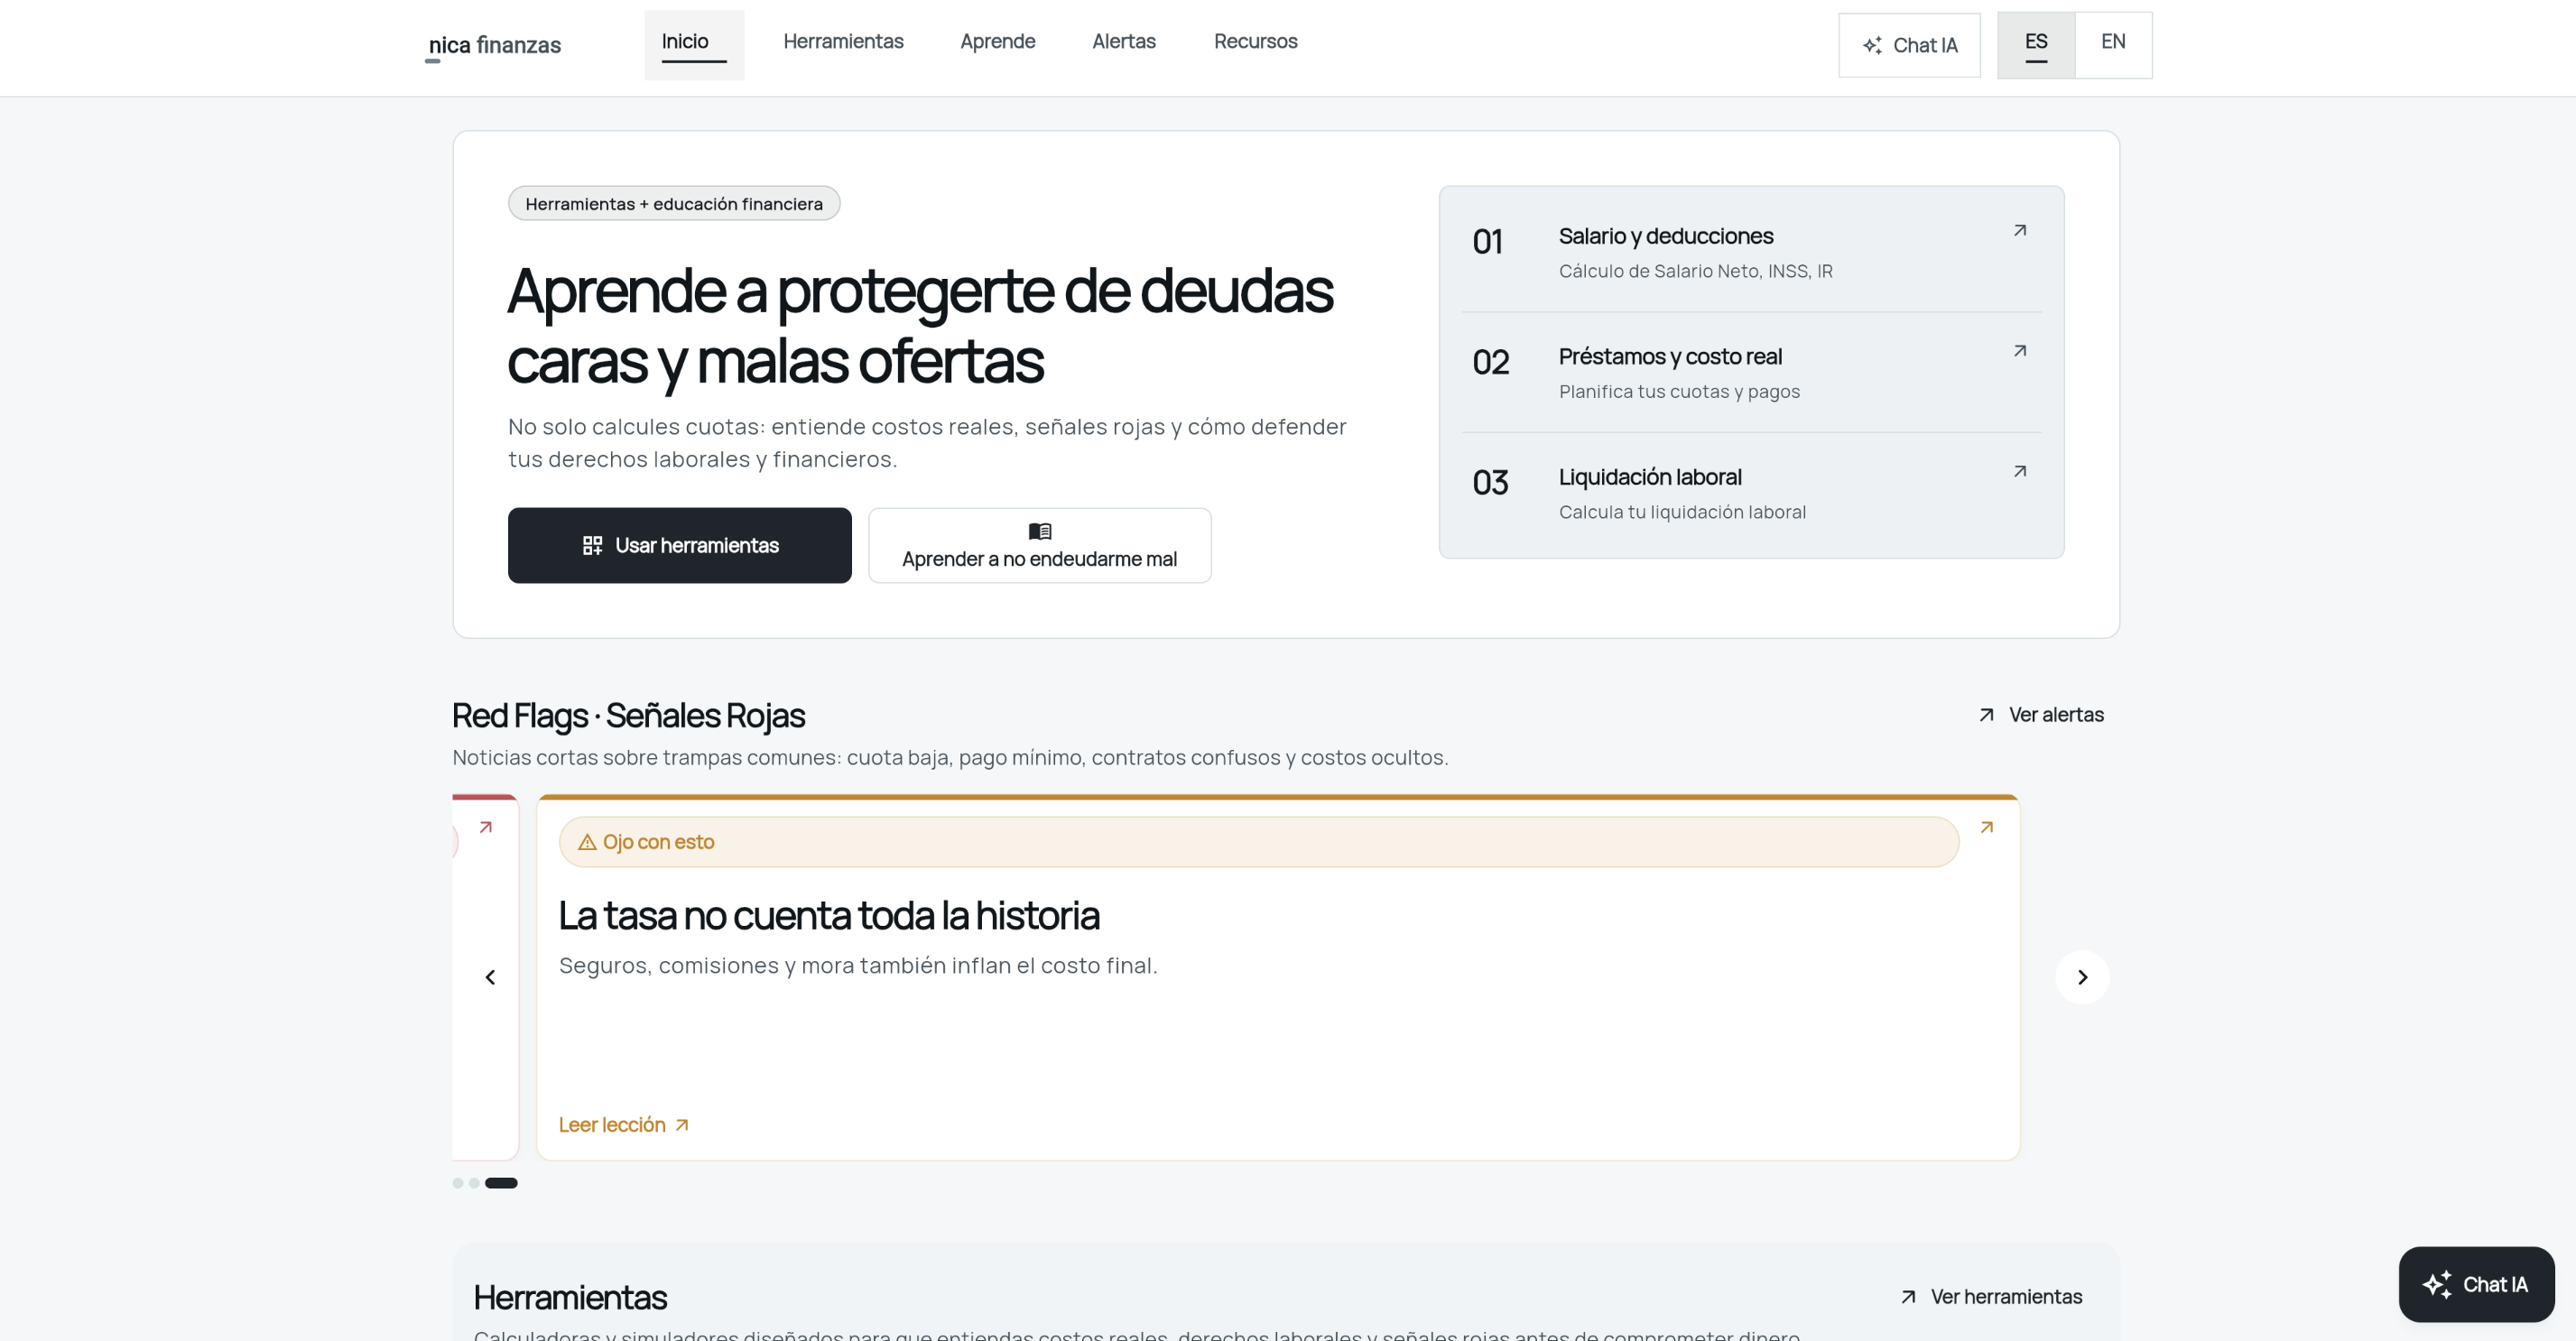This screenshot has height=1341, width=2576.
Task: Select ES language option
Action: (2035, 42)
